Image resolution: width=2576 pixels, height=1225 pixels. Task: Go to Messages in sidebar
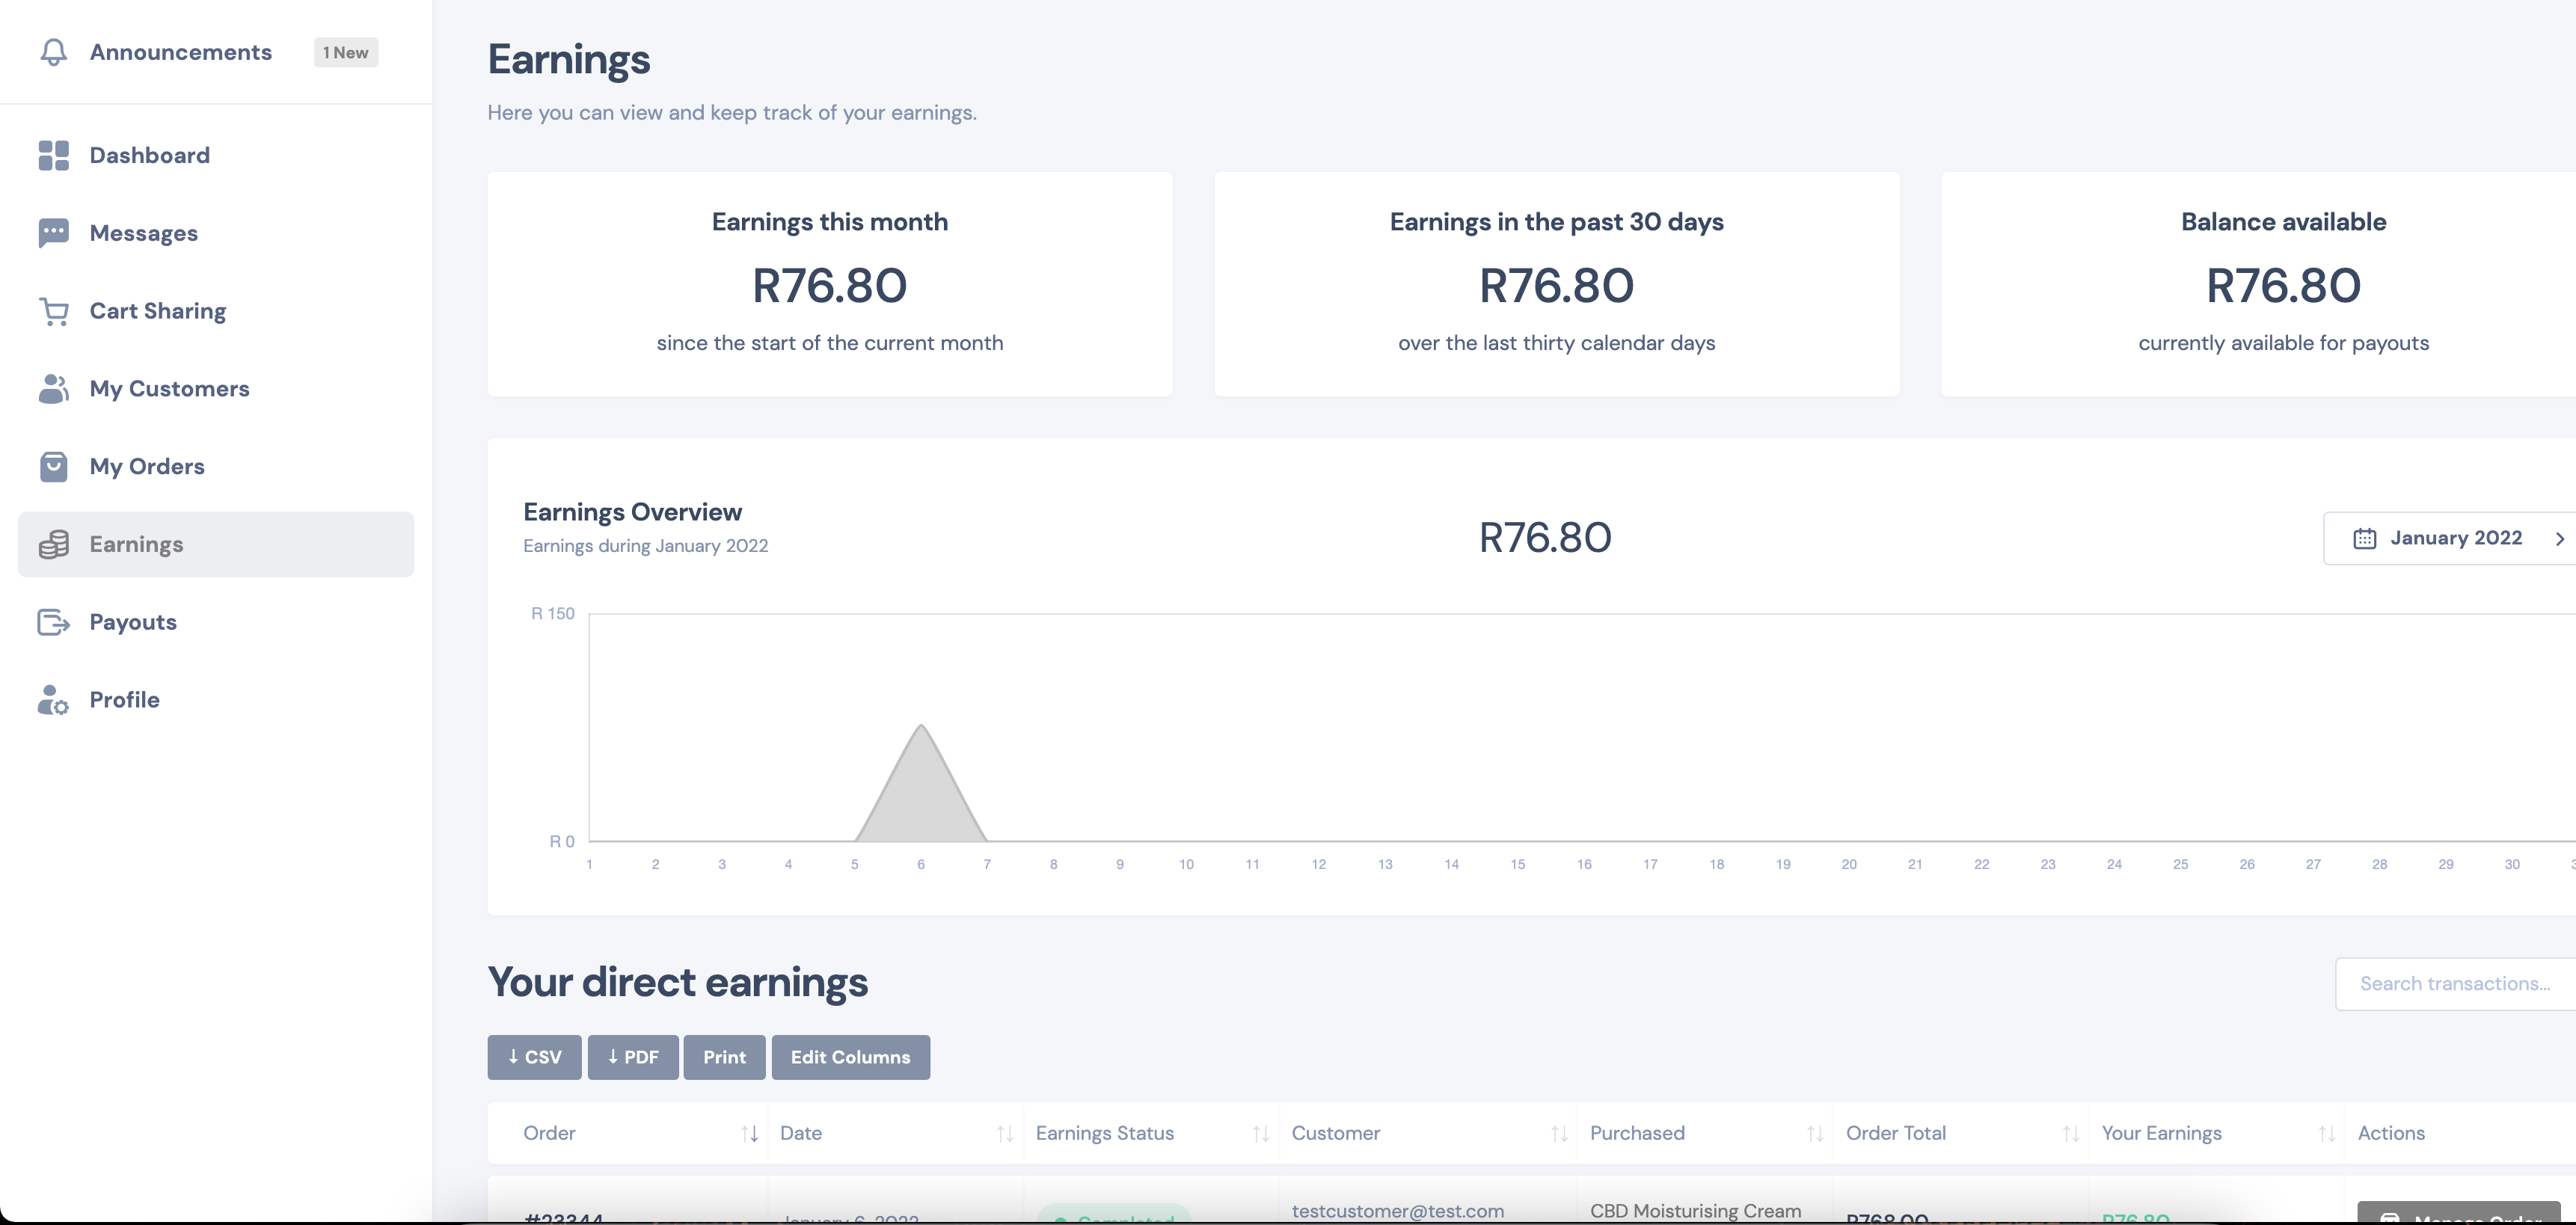point(216,233)
